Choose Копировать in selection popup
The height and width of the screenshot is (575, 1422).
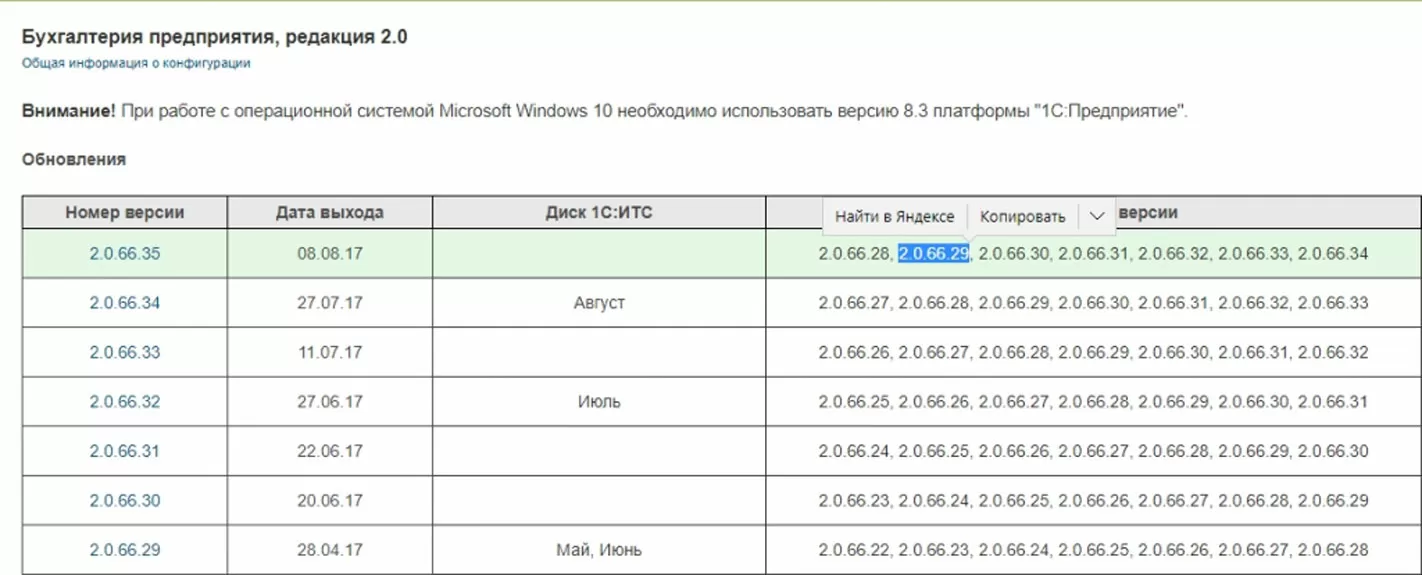point(1022,216)
